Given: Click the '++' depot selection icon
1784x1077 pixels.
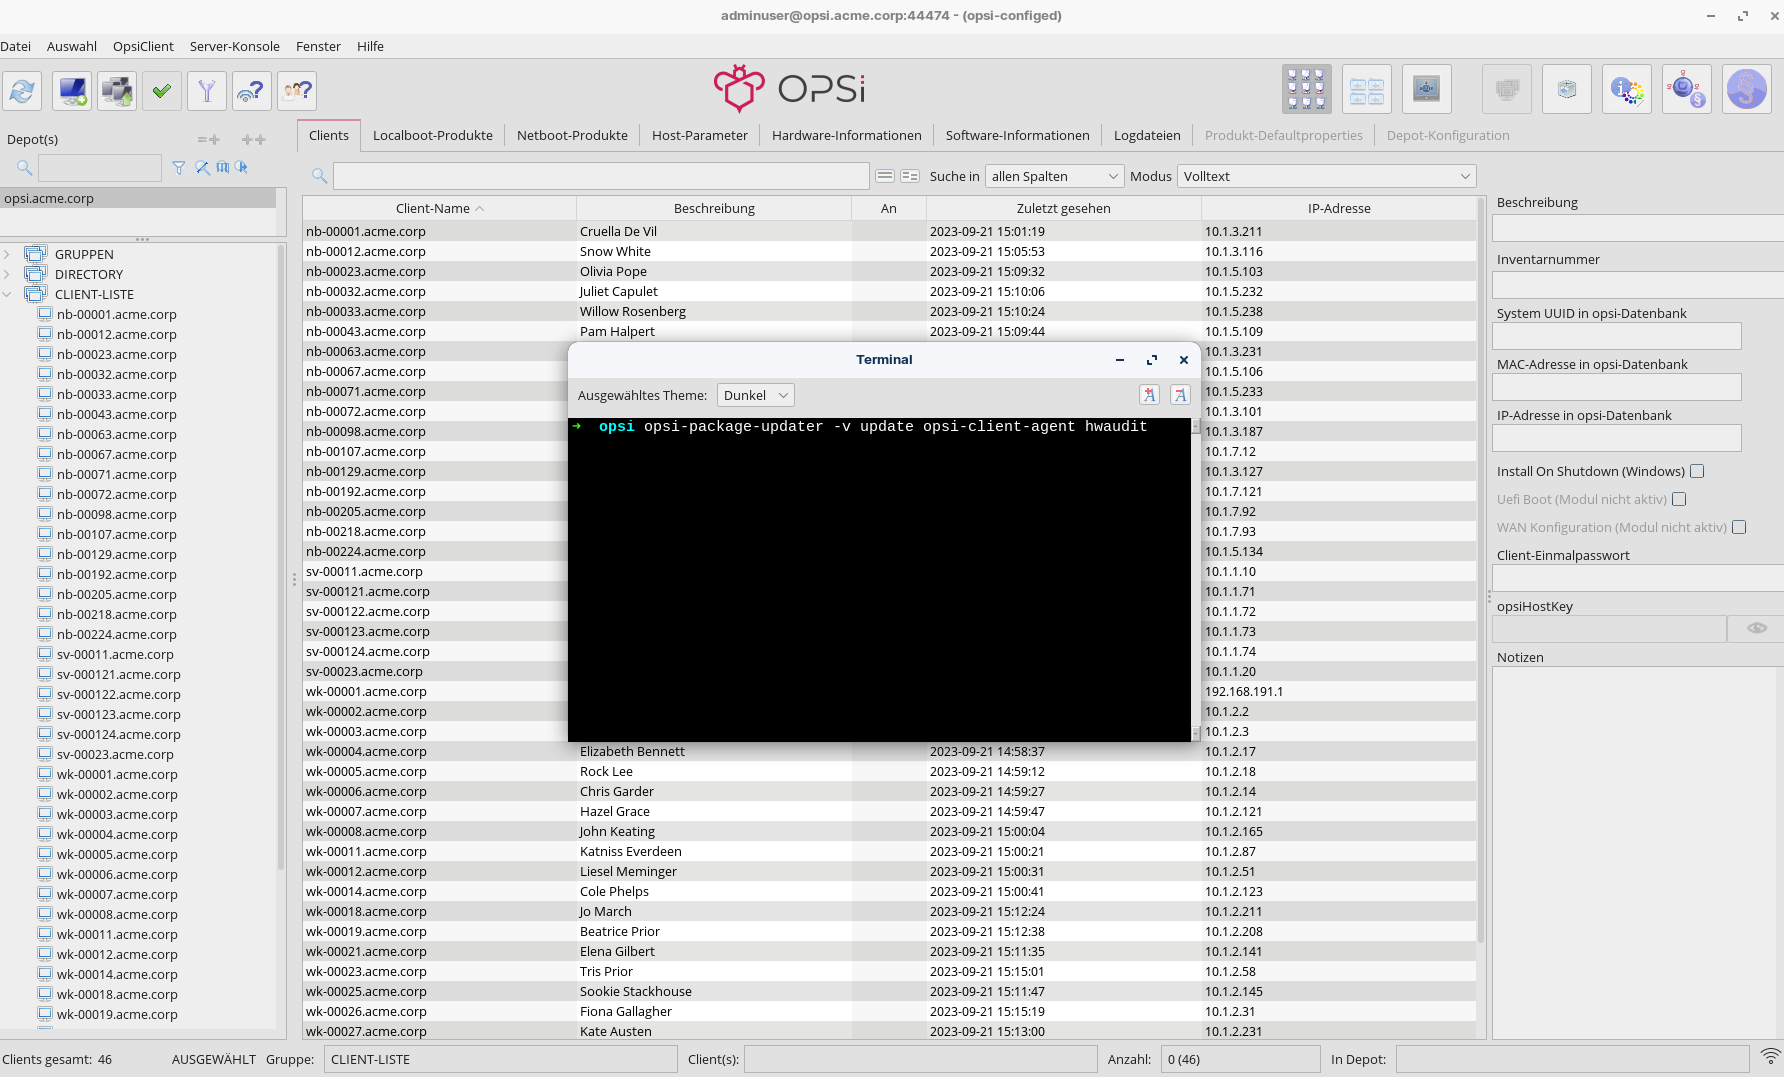Looking at the screenshot, I should coord(254,140).
